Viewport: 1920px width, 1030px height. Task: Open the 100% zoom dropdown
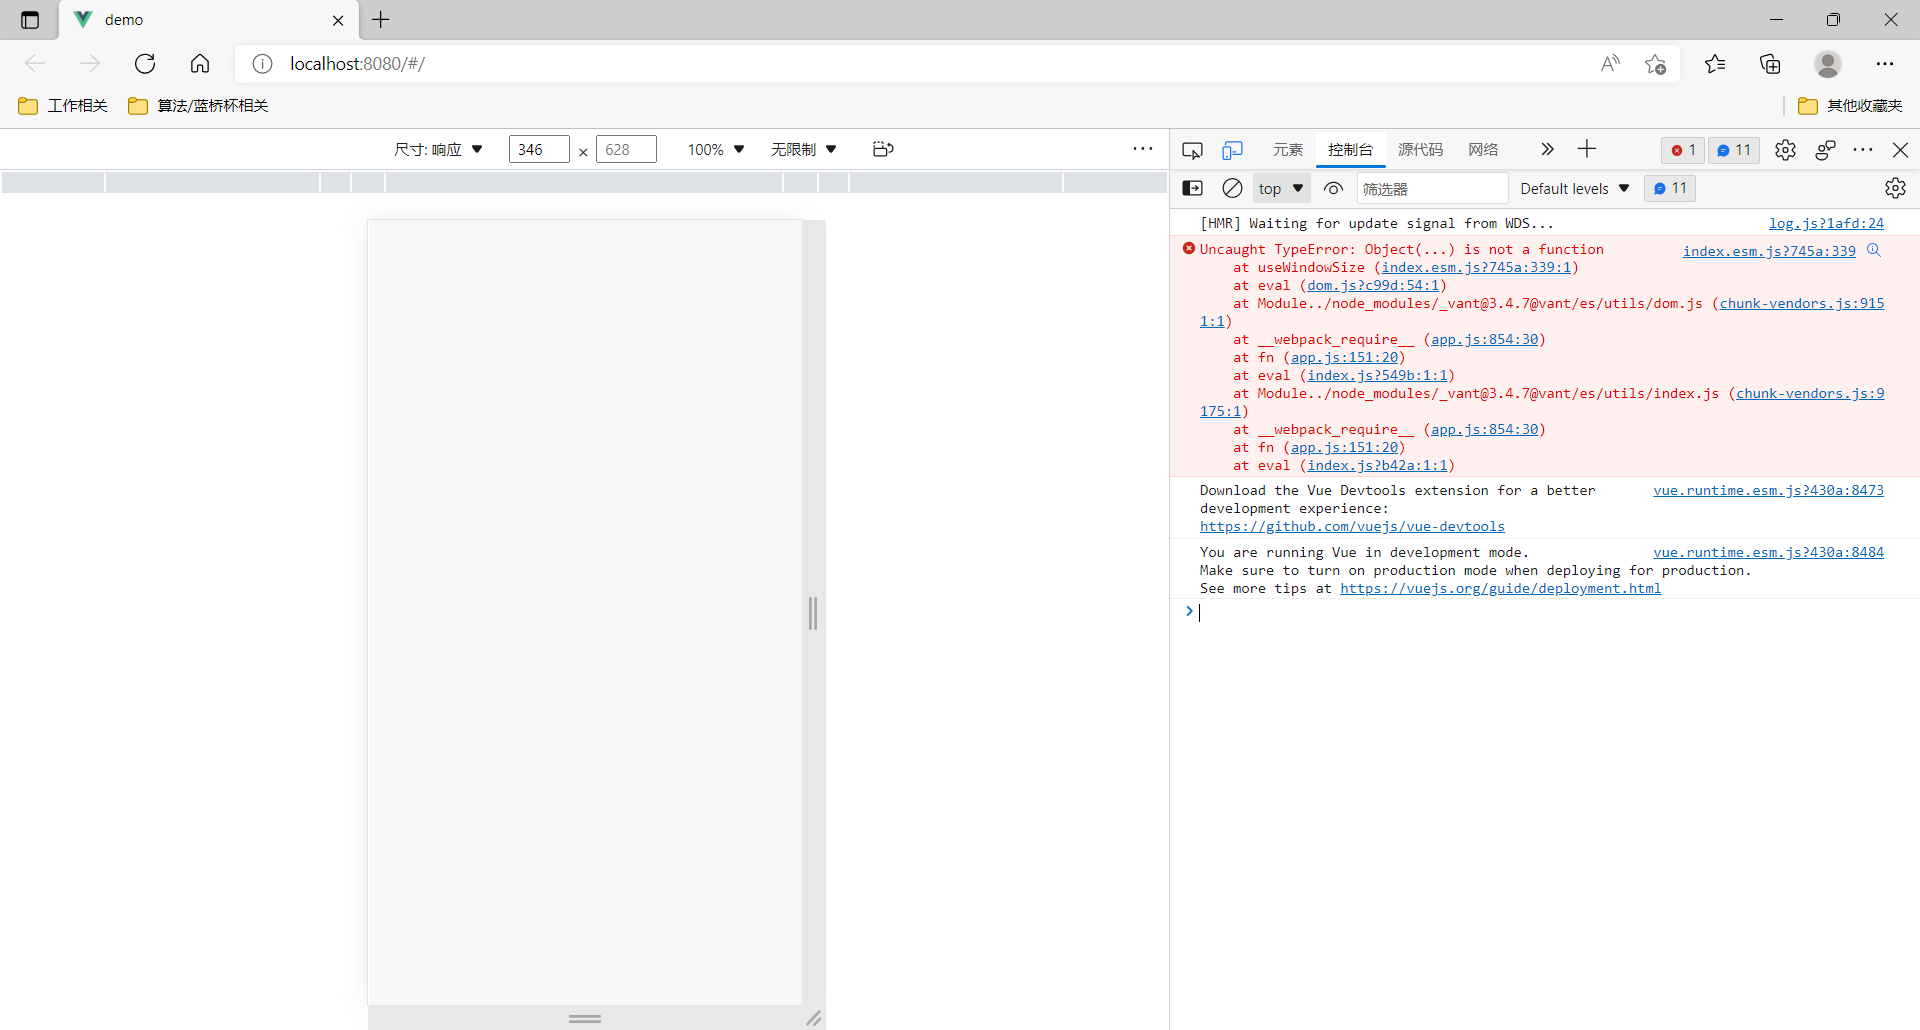click(716, 149)
